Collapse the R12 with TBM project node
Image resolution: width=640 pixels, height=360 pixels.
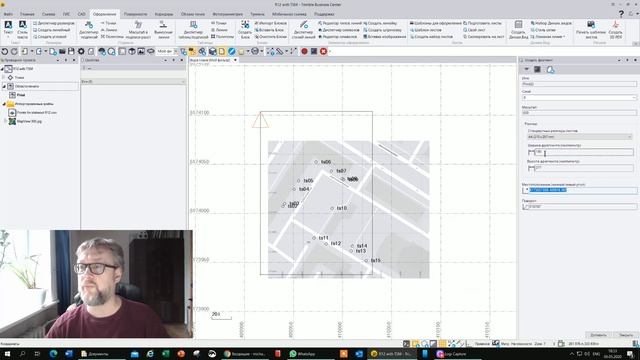[x=2, y=69]
